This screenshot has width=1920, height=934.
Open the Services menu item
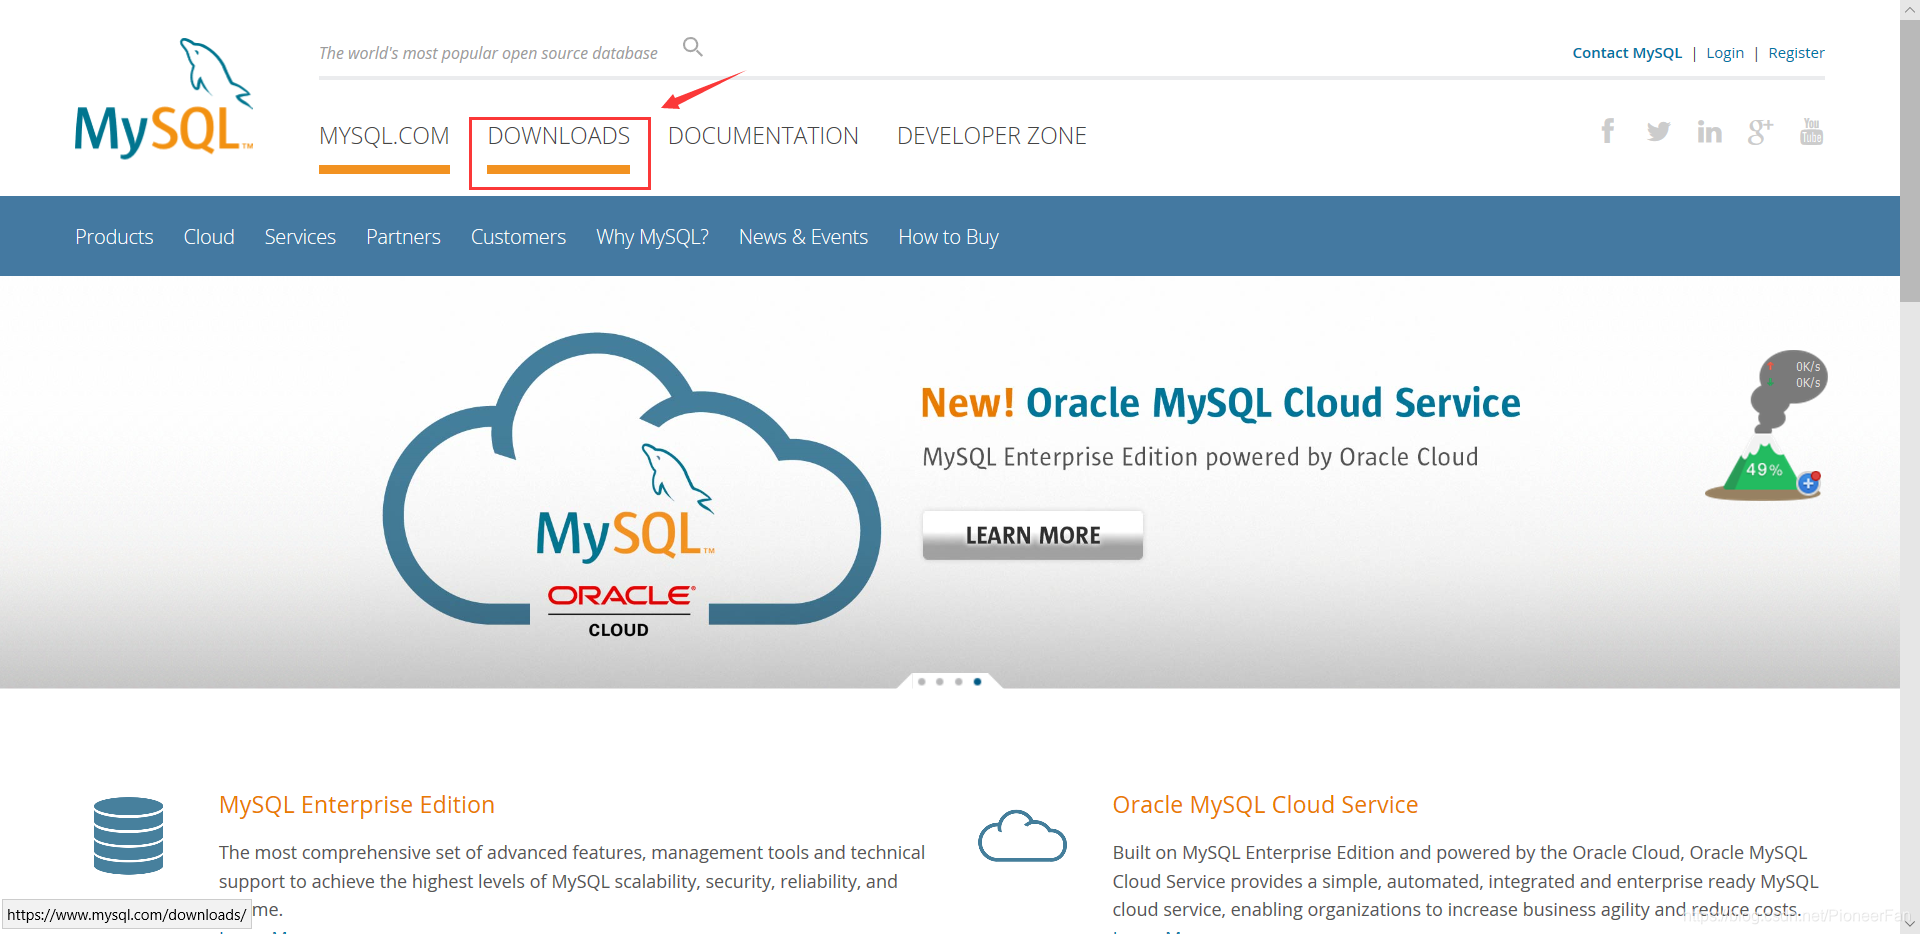300,237
